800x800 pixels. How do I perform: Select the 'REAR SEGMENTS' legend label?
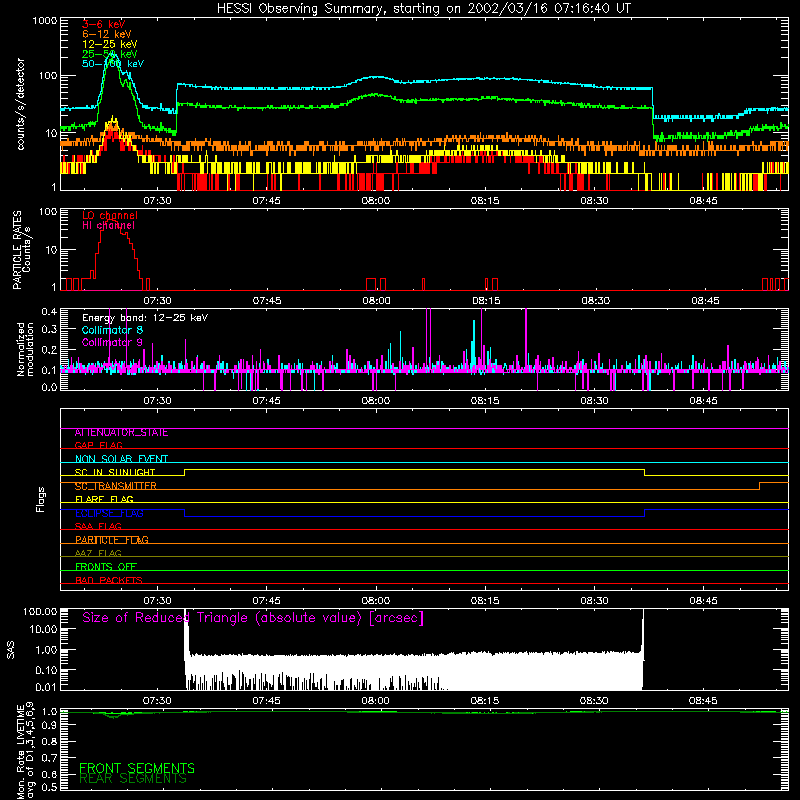(x=133, y=779)
